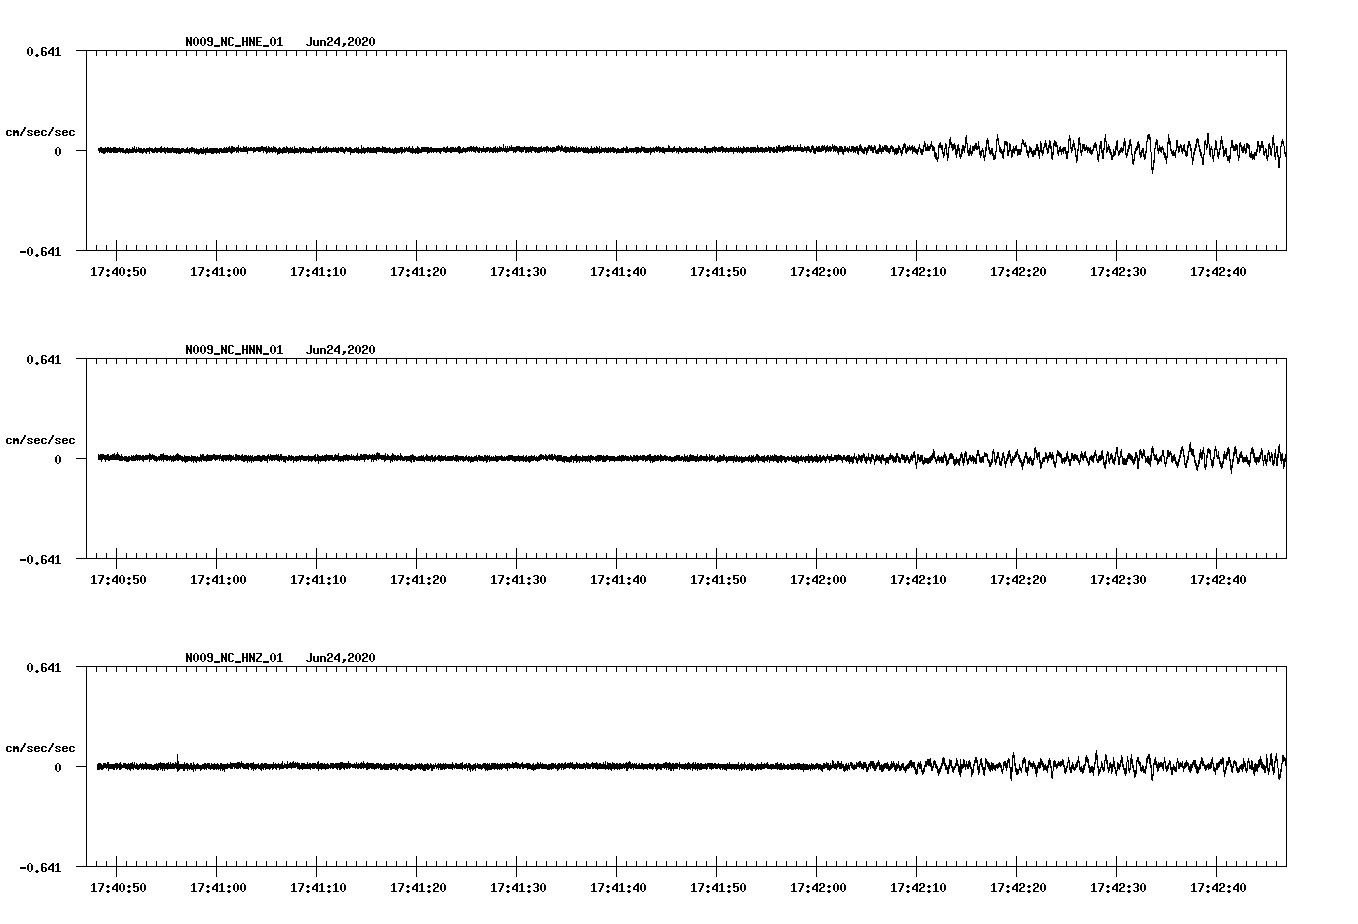Click the Jun24,2020 date on HNE plot

coord(341,42)
